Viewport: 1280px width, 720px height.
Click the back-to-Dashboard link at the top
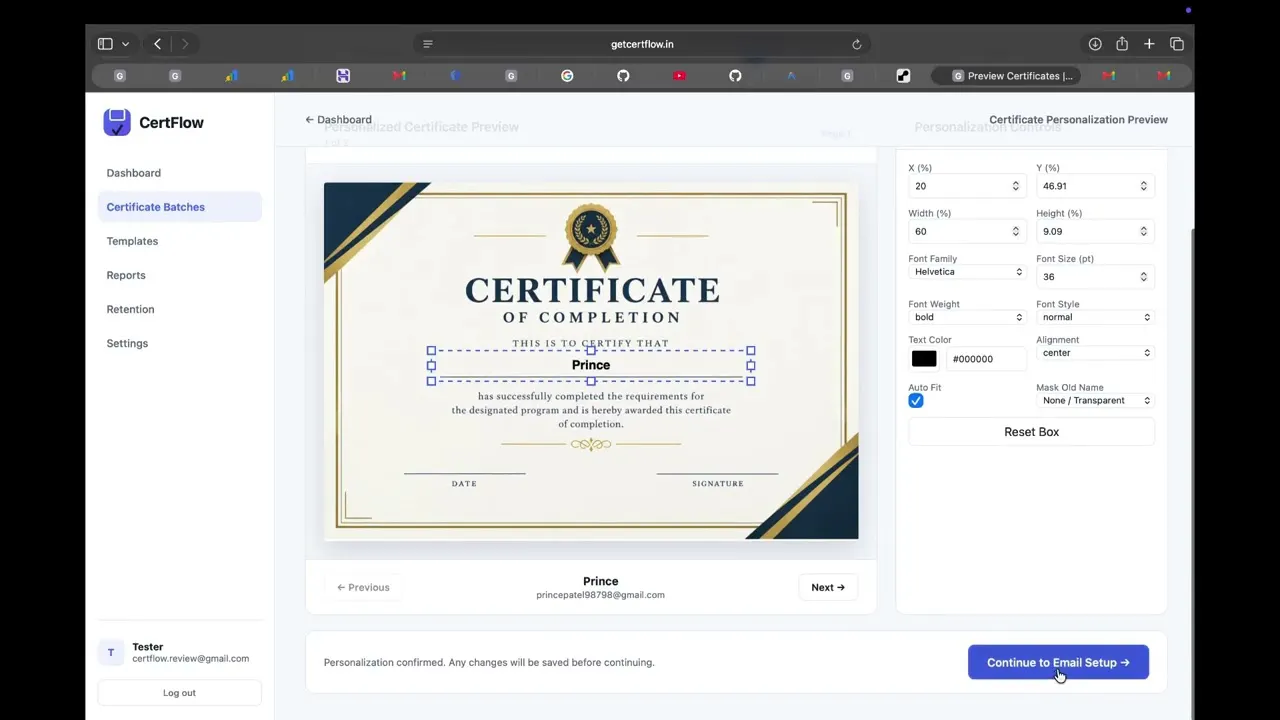[339, 119]
